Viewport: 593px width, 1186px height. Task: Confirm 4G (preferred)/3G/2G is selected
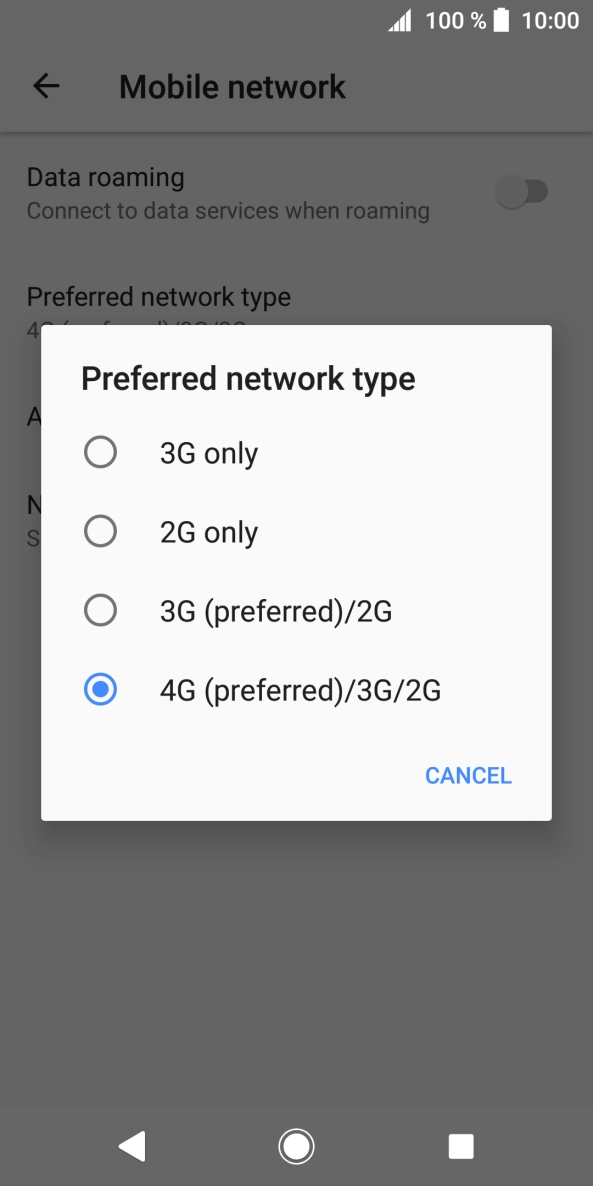[100, 689]
